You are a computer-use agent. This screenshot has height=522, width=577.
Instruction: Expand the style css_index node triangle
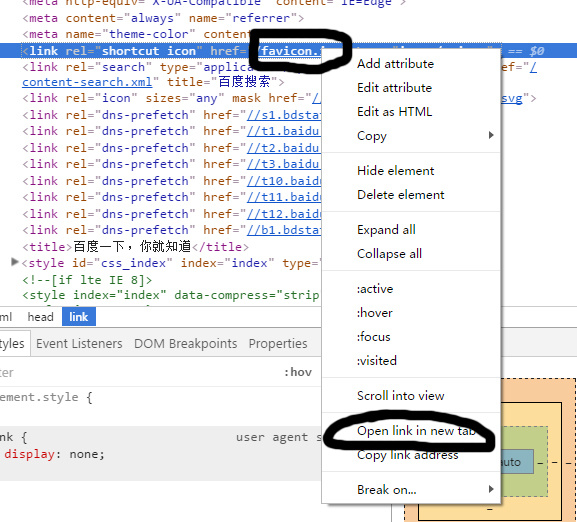(x=14, y=262)
